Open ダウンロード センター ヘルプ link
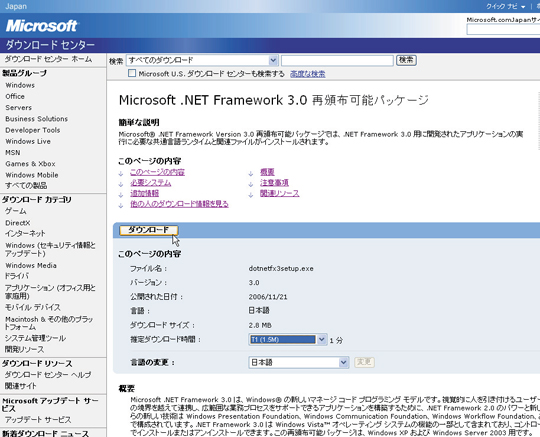This screenshot has width=540, height=437. [x=48, y=375]
